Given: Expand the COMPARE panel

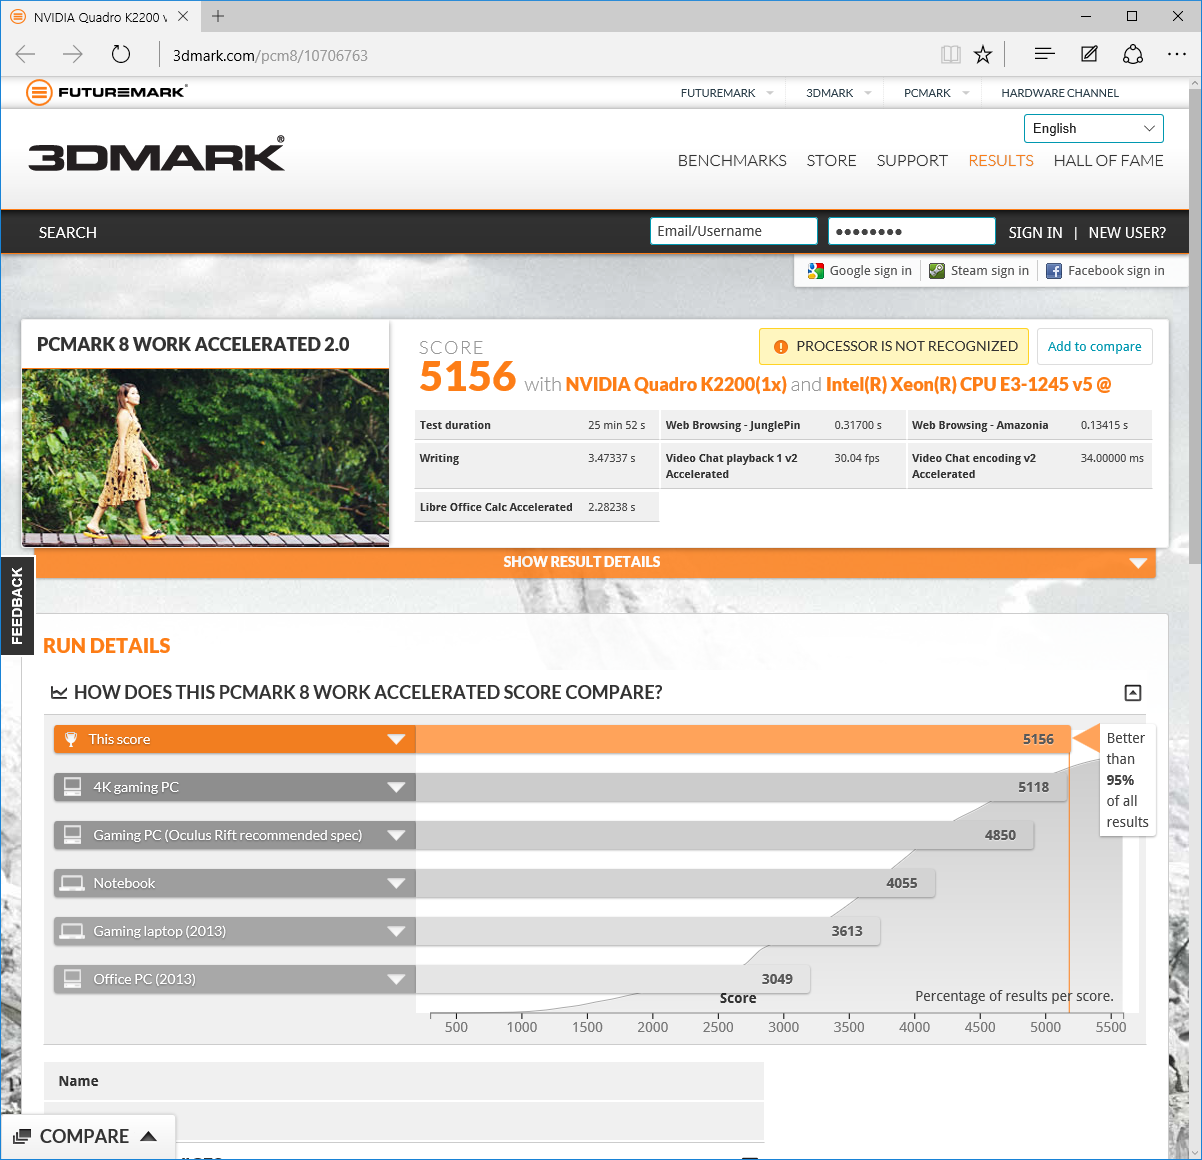Looking at the screenshot, I should point(86,1136).
